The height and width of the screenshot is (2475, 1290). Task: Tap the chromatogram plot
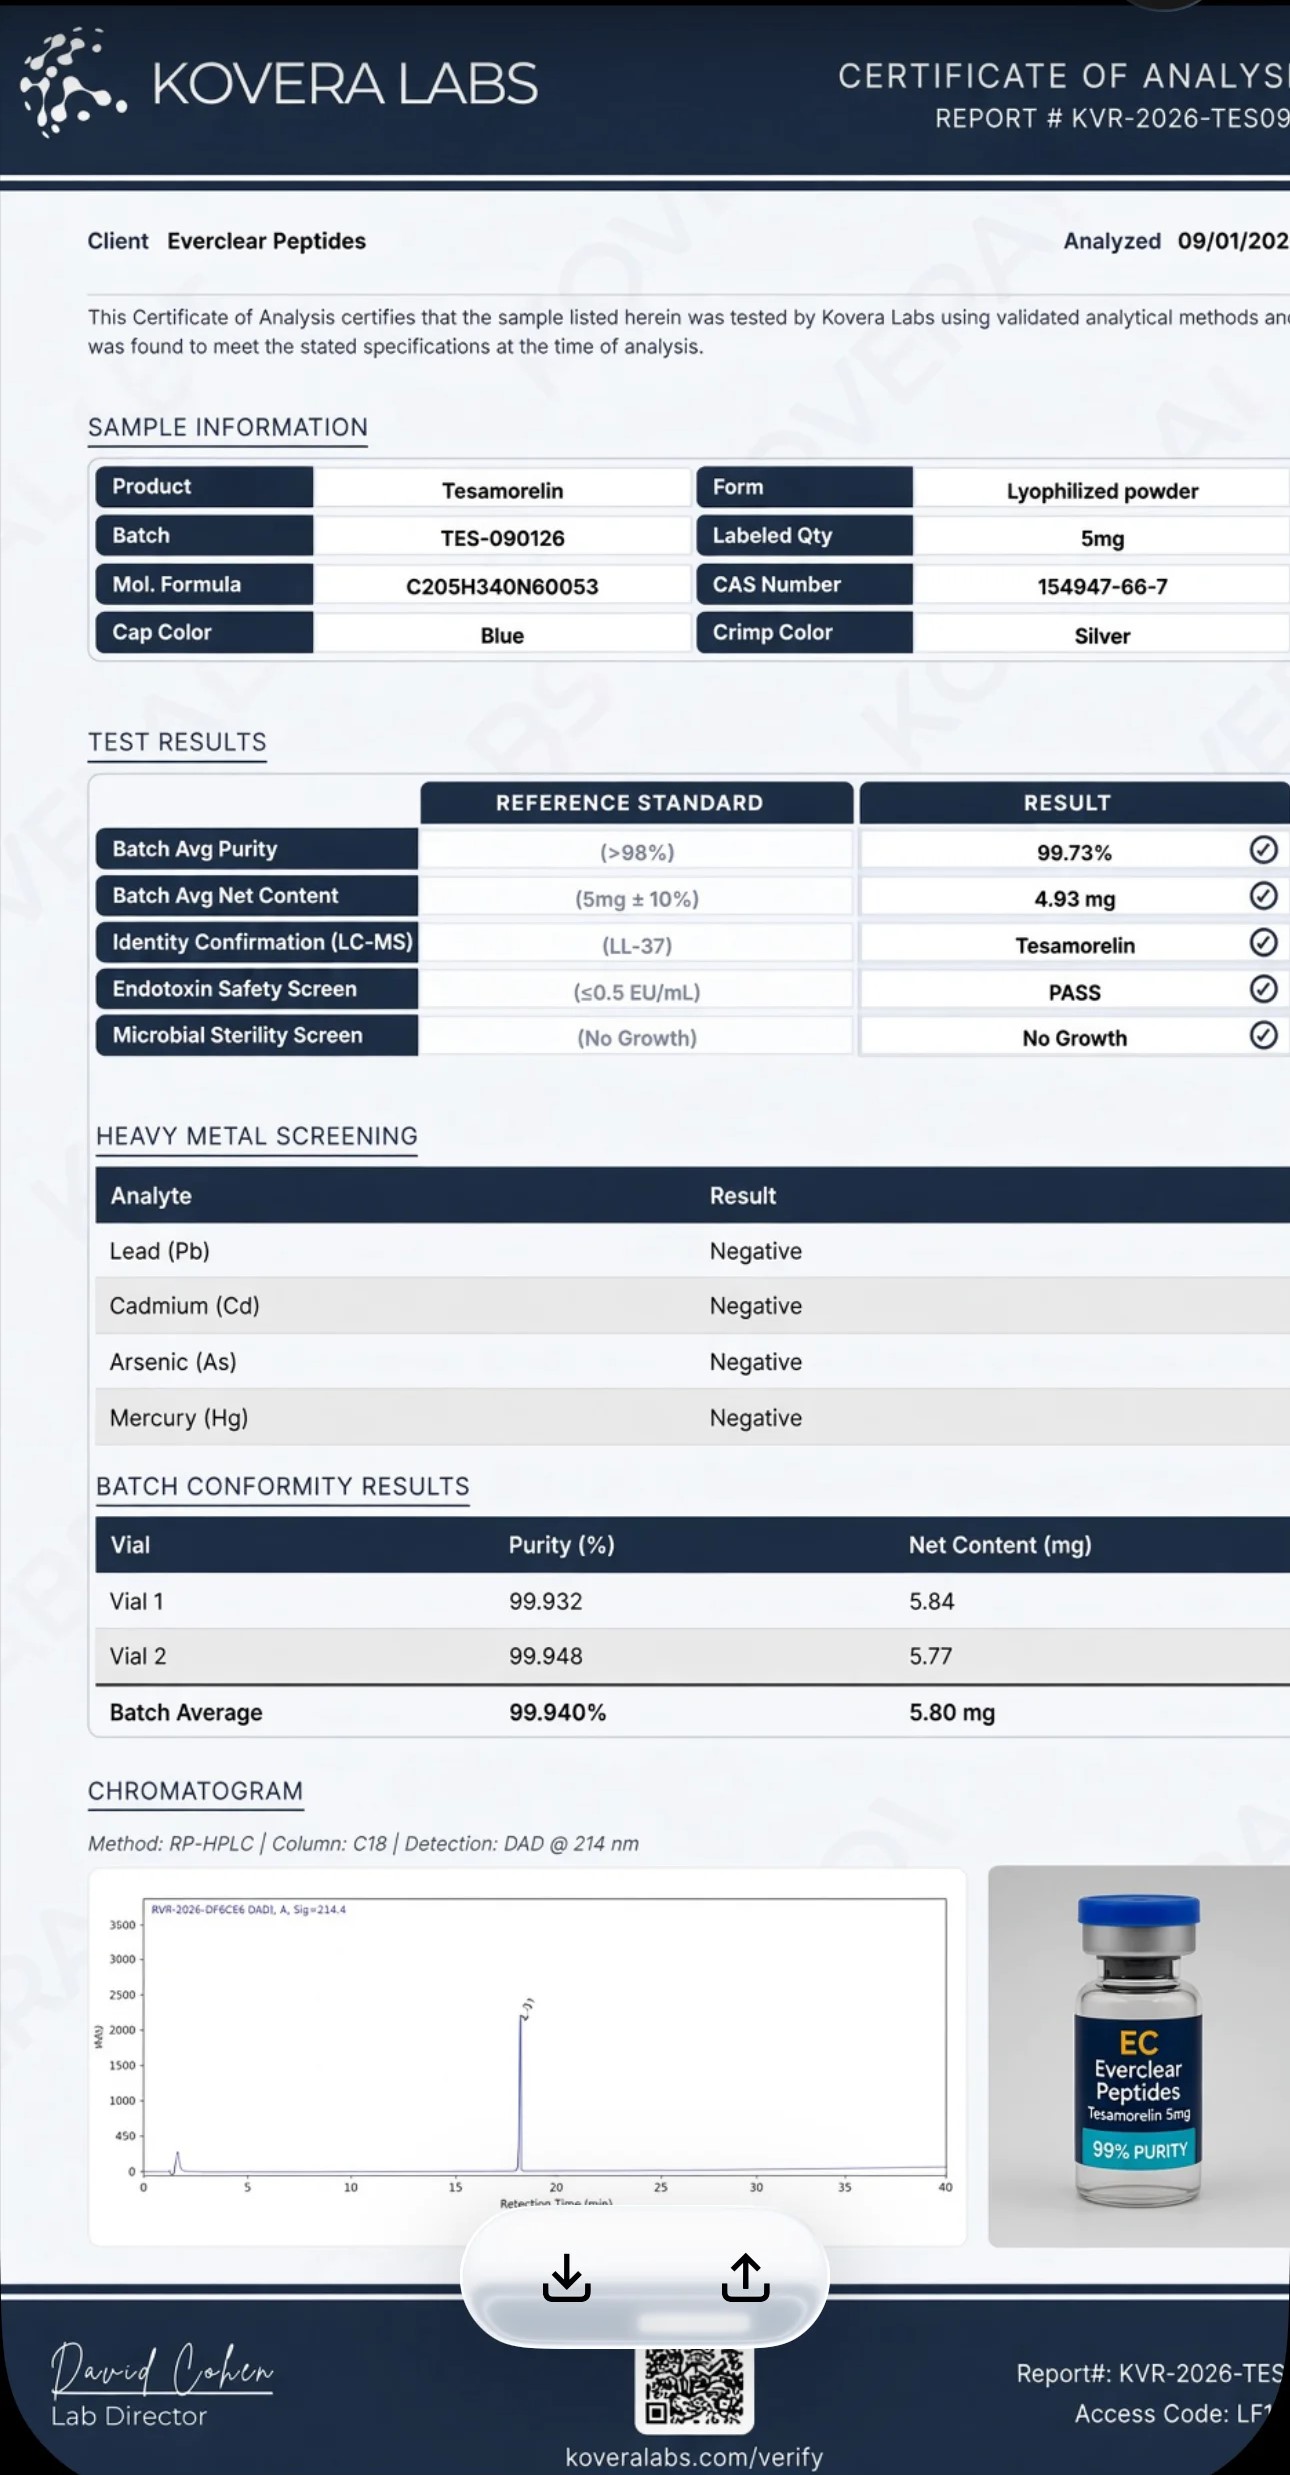pos(527,2057)
